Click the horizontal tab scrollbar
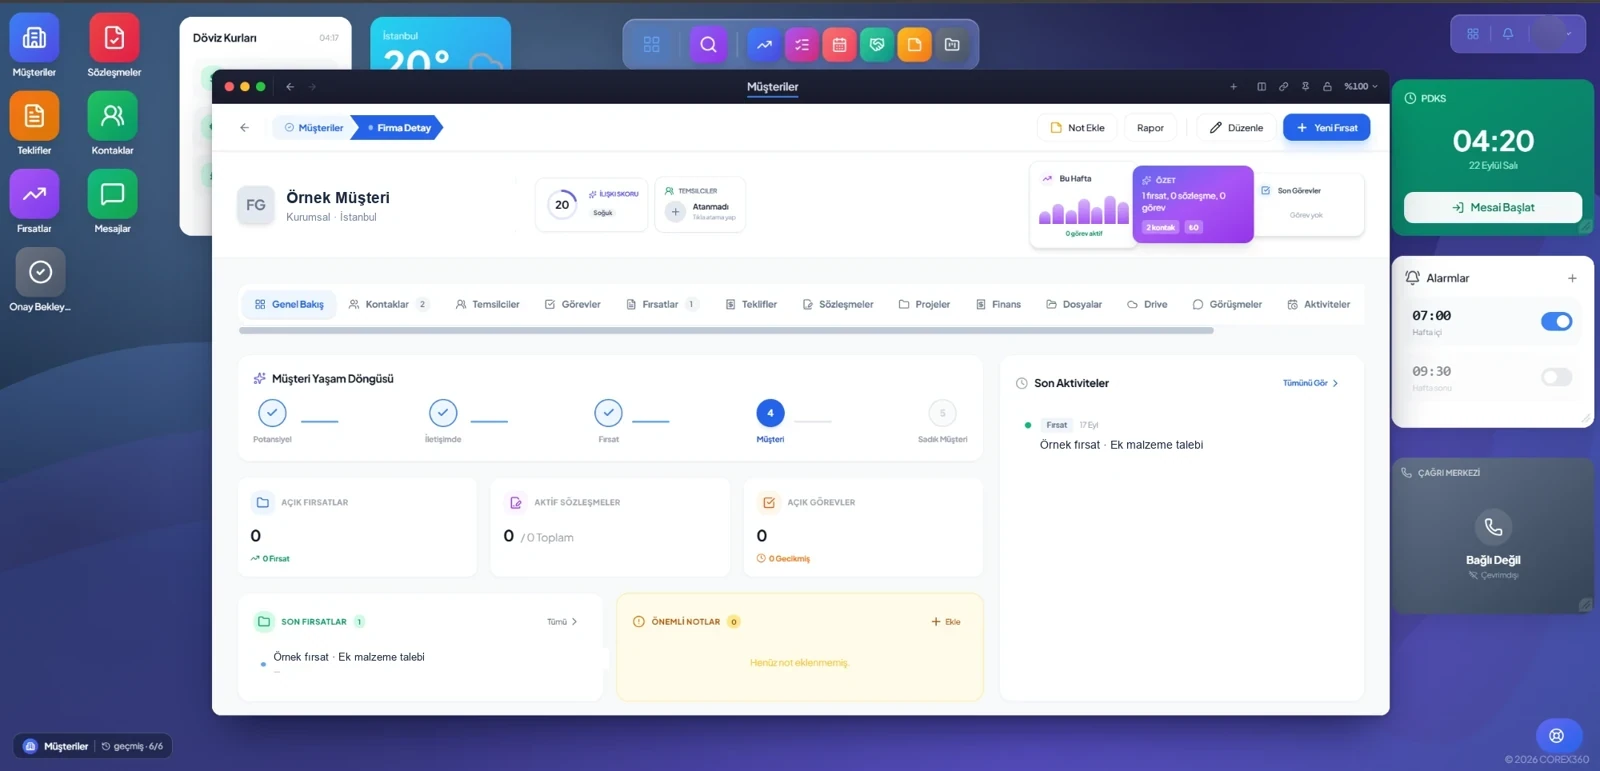The height and width of the screenshot is (771, 1600). click(726, 330)
